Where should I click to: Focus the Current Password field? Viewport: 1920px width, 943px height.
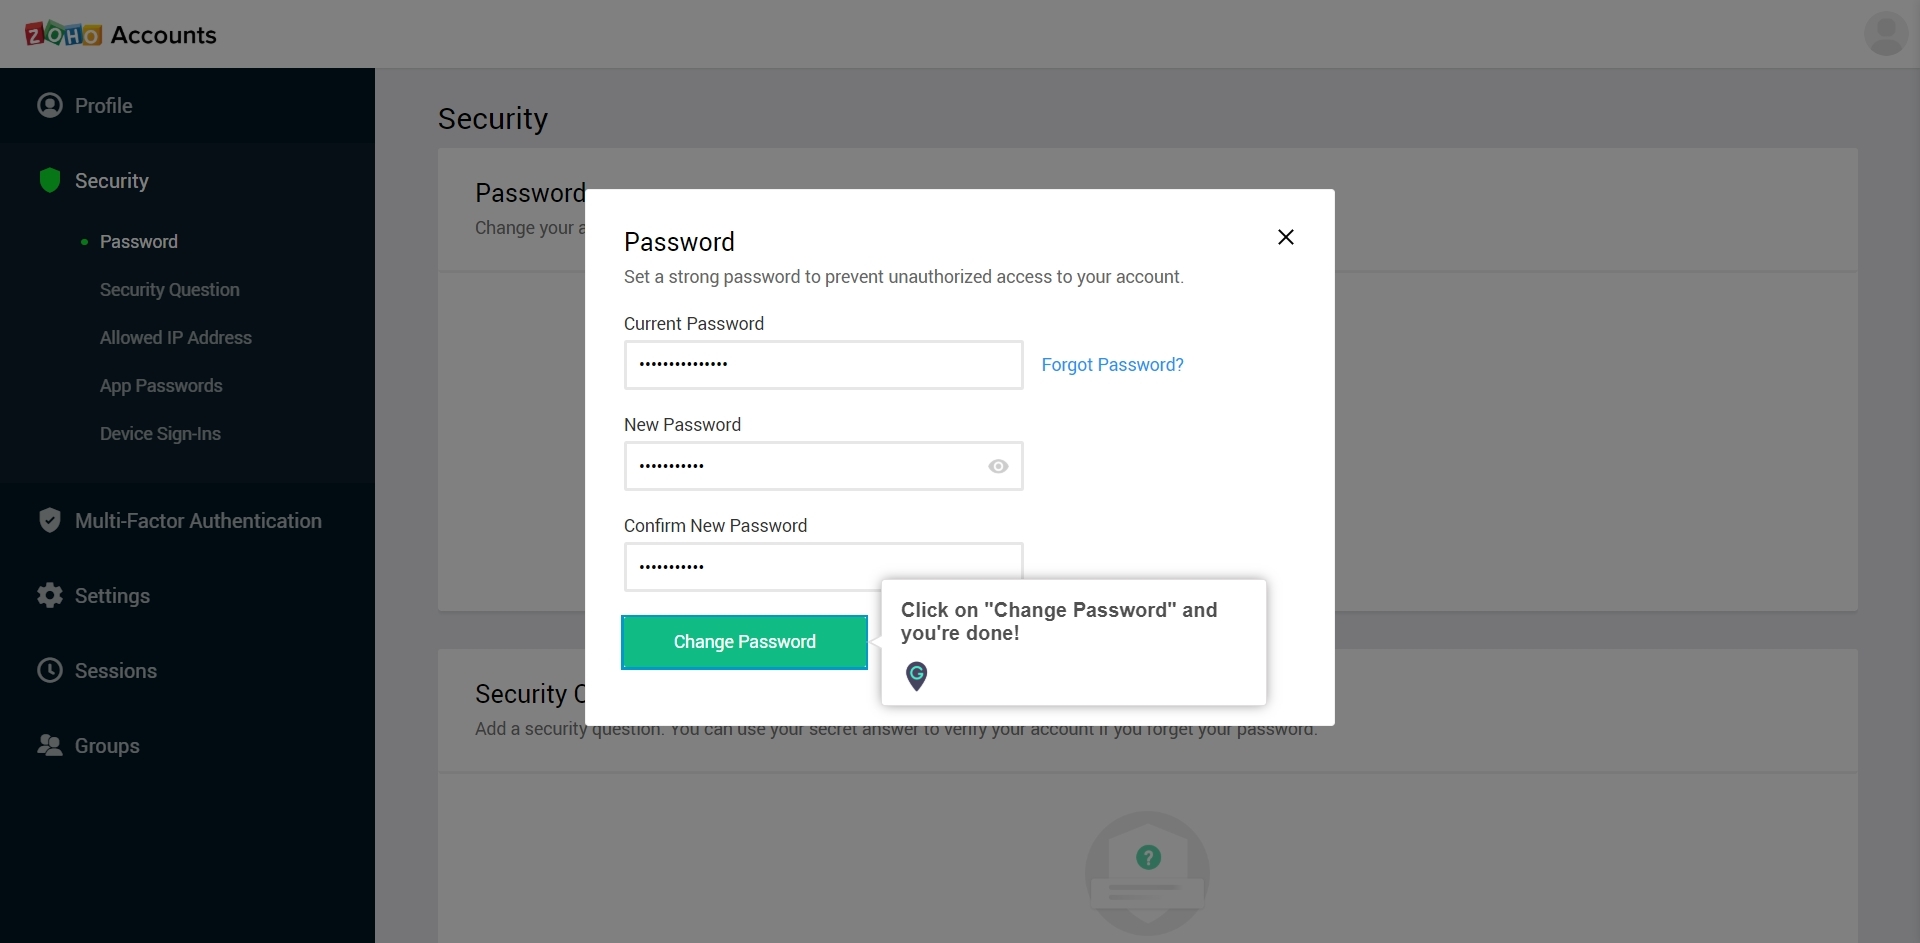pos(824,365)
